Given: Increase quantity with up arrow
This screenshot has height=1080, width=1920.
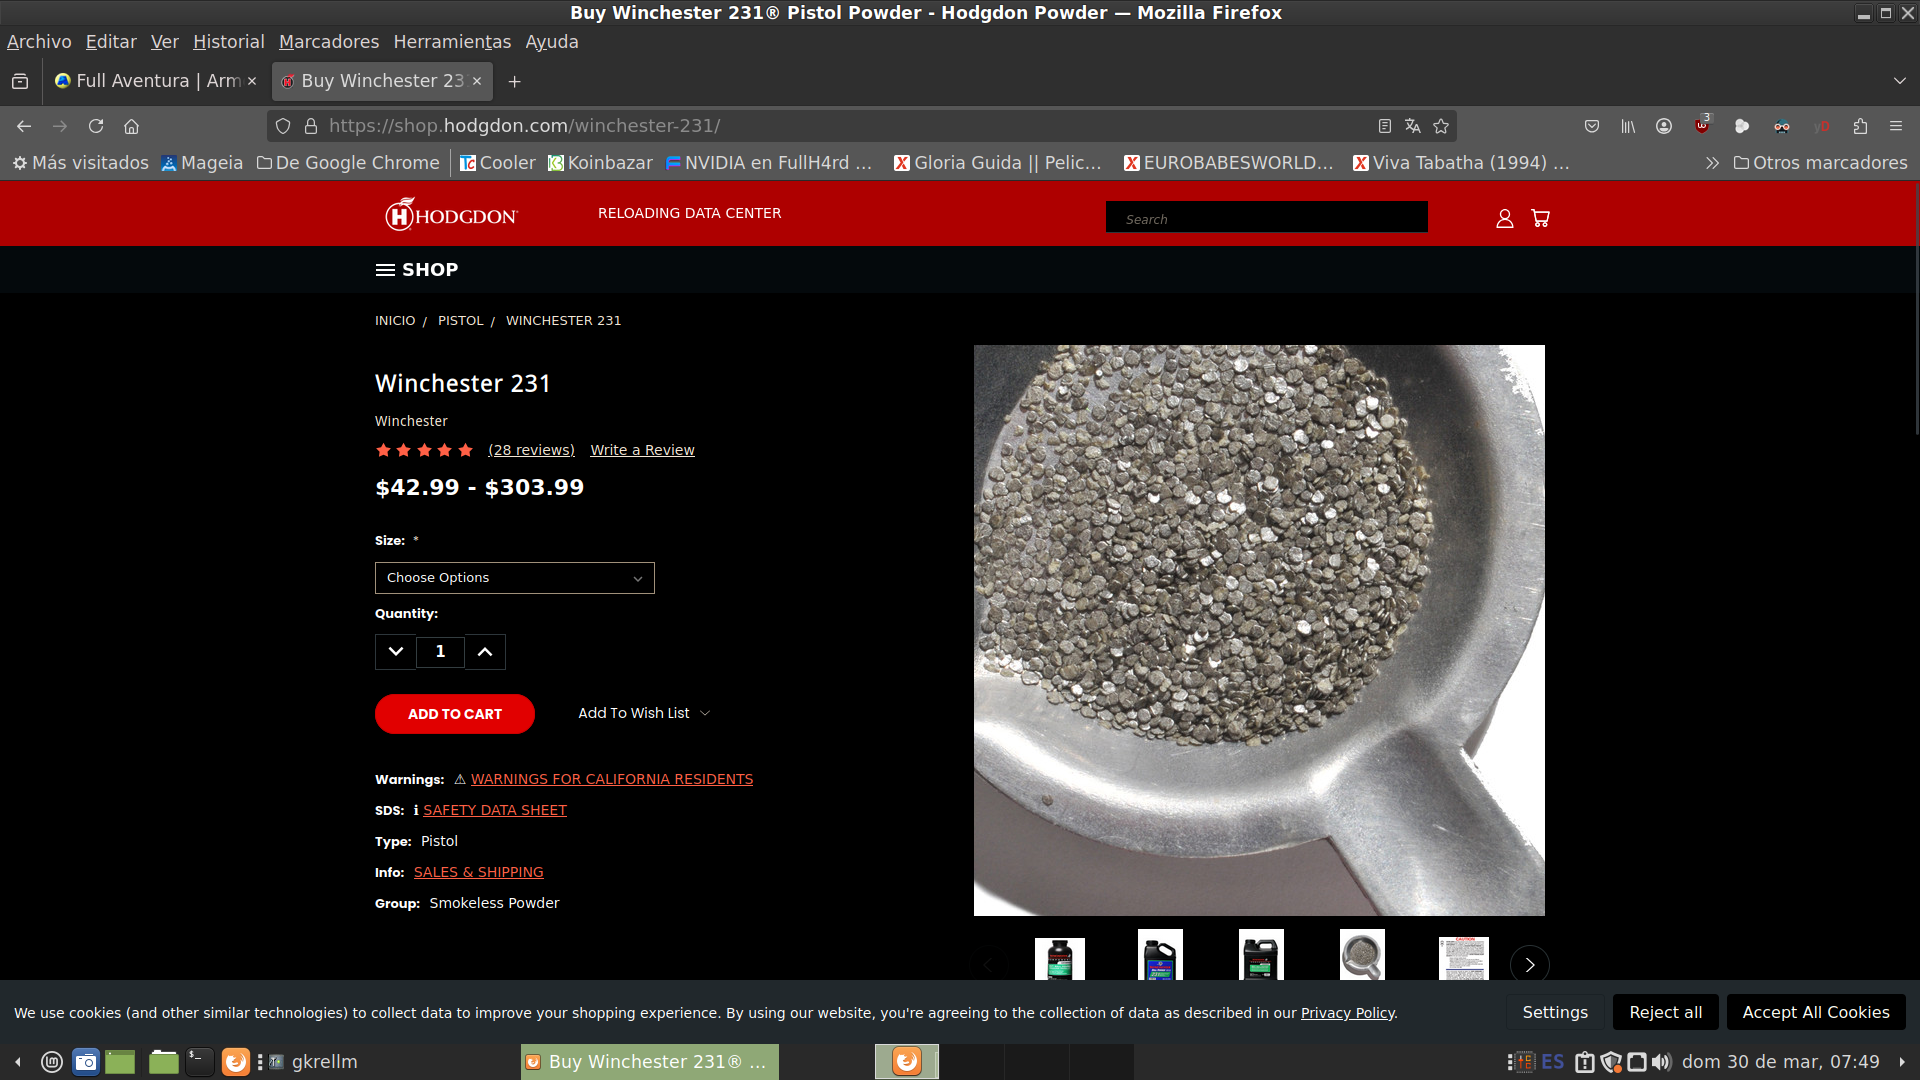Looking at the screenshot, I should pos(485,652).
